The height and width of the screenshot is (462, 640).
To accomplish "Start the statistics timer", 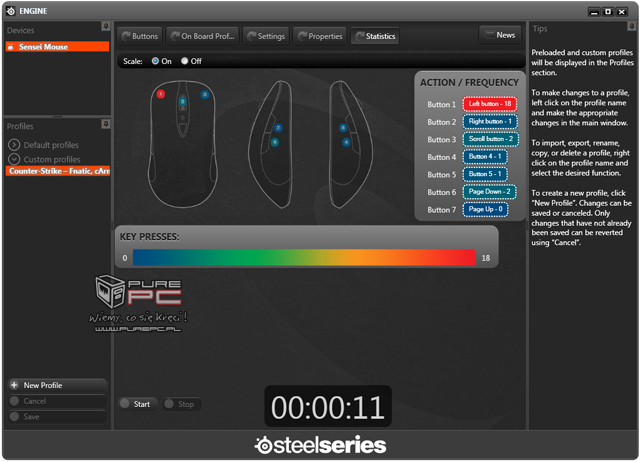I will coord(138,404).
